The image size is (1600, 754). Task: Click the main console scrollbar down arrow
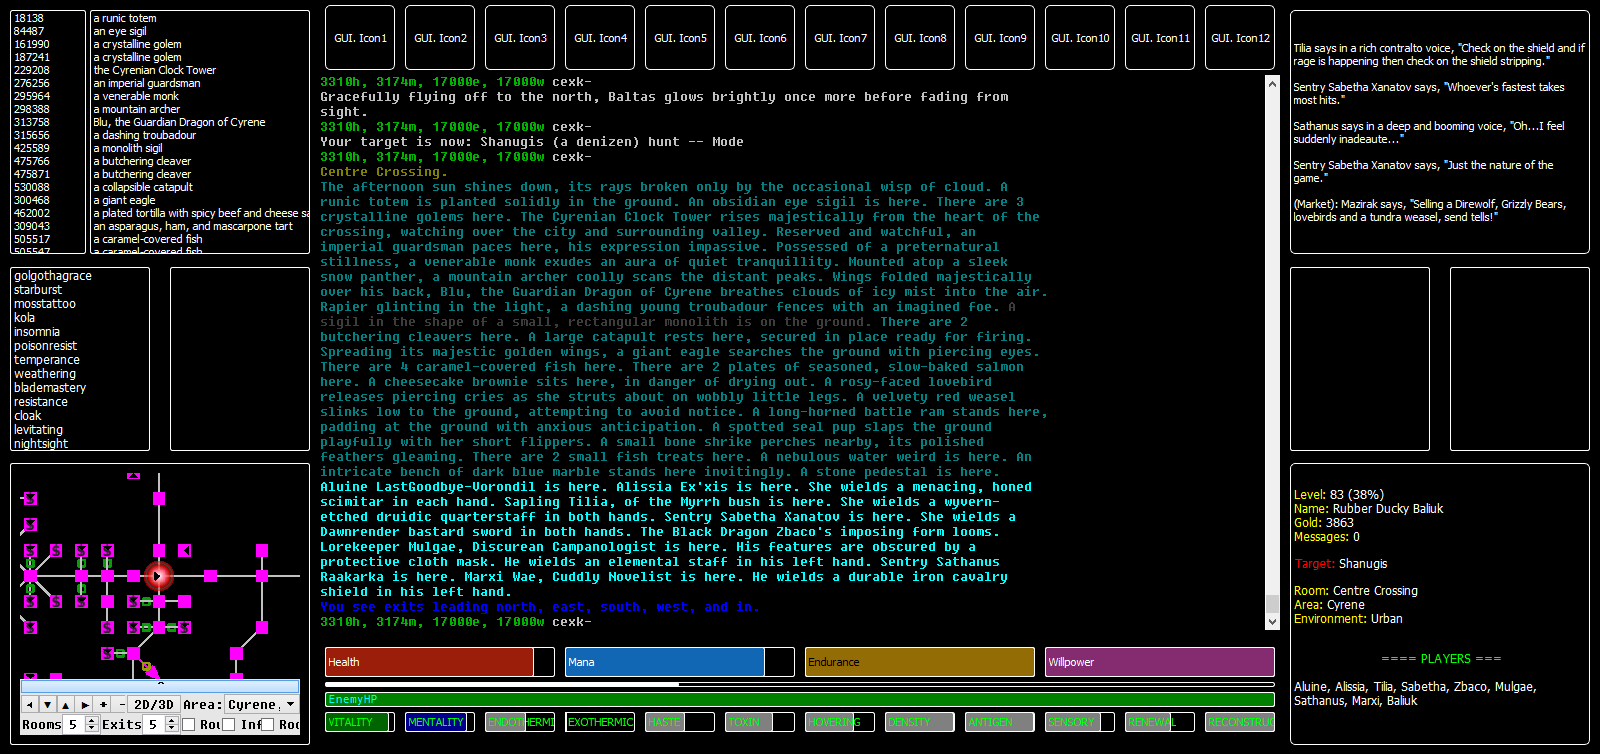(1272, 622)
